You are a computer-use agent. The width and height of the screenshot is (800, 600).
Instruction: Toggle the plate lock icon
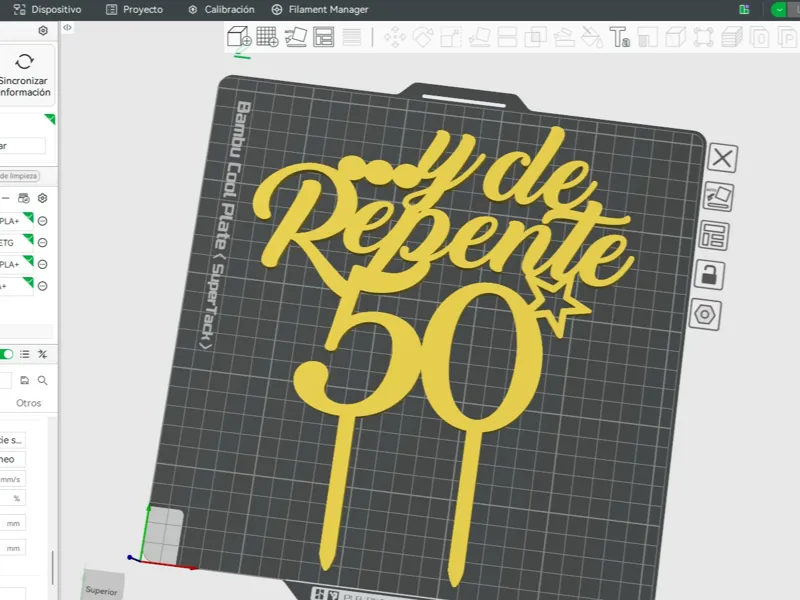pyautogui.click(x=709, y=276)
